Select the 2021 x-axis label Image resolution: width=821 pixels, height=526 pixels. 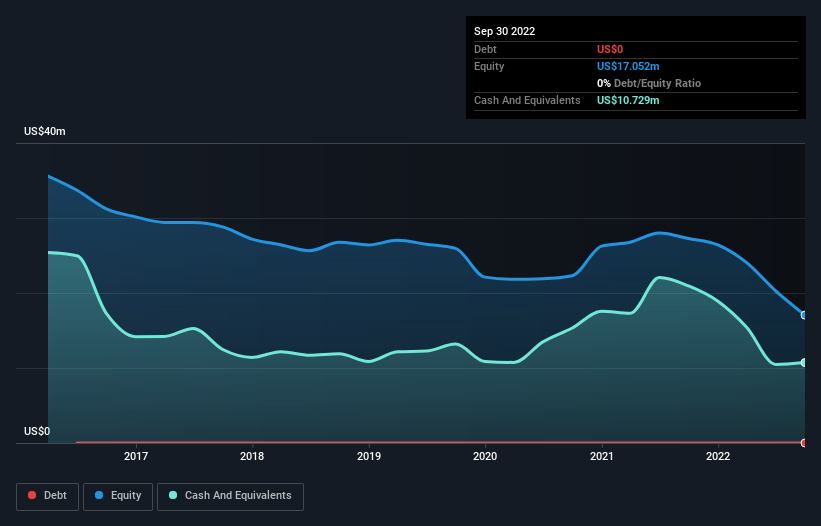tap(602, 456)
